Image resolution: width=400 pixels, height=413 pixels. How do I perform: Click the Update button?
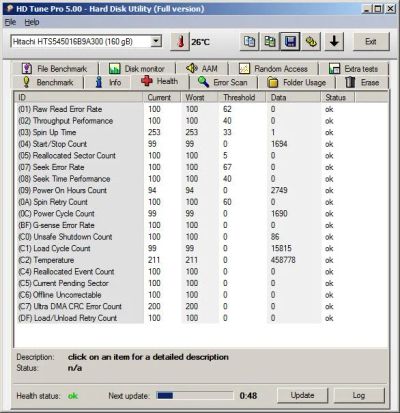[302, 395]
